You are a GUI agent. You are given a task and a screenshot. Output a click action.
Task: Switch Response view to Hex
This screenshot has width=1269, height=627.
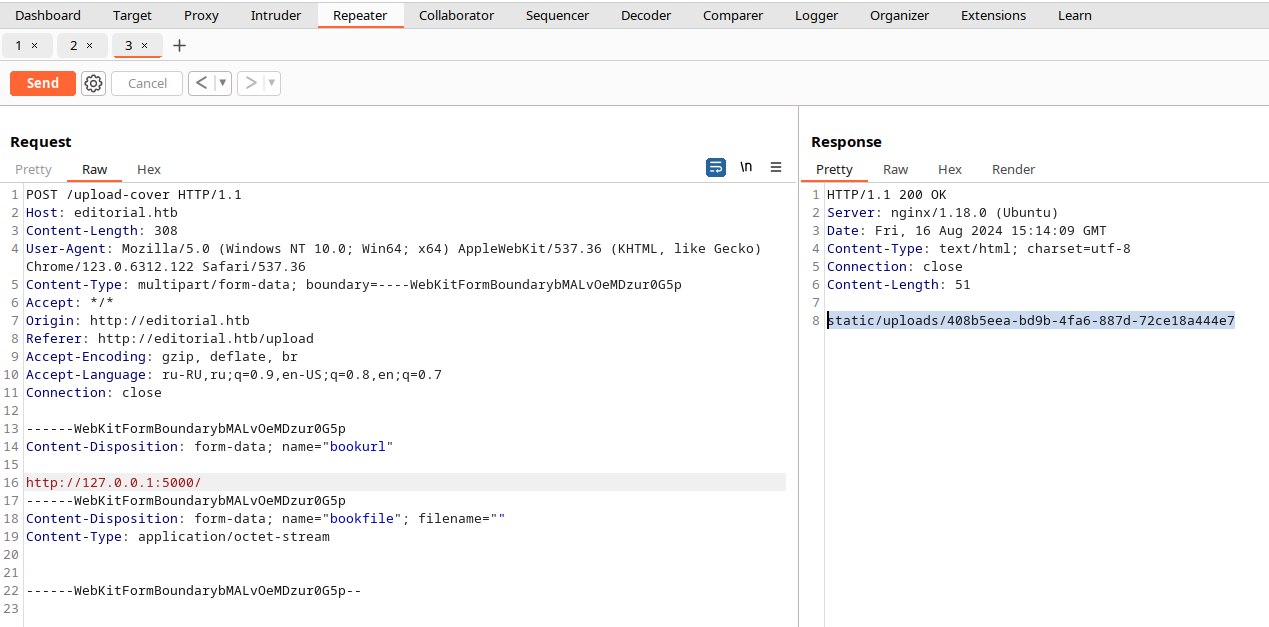[x=950, y=169]
